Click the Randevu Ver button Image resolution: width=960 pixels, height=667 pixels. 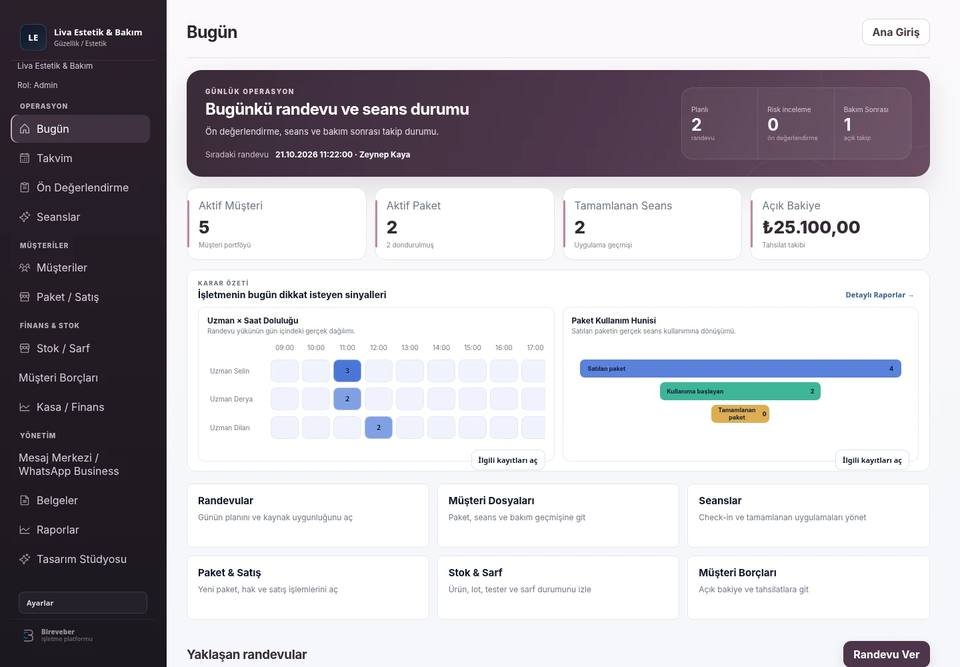886,654
